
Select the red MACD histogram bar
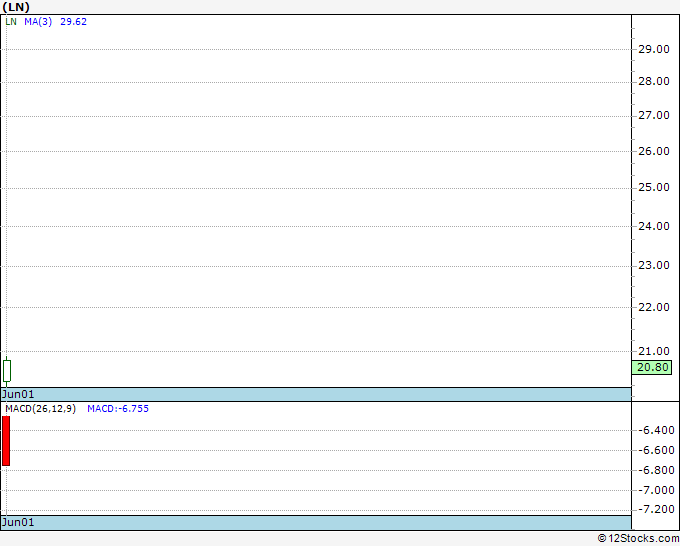(6, 441)
